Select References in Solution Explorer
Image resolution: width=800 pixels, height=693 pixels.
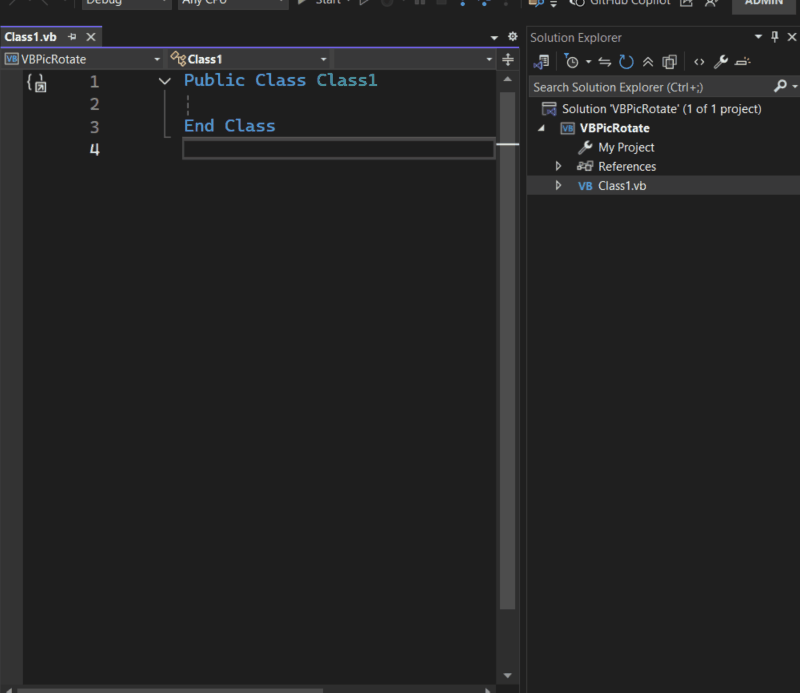(x=627, y=166)
